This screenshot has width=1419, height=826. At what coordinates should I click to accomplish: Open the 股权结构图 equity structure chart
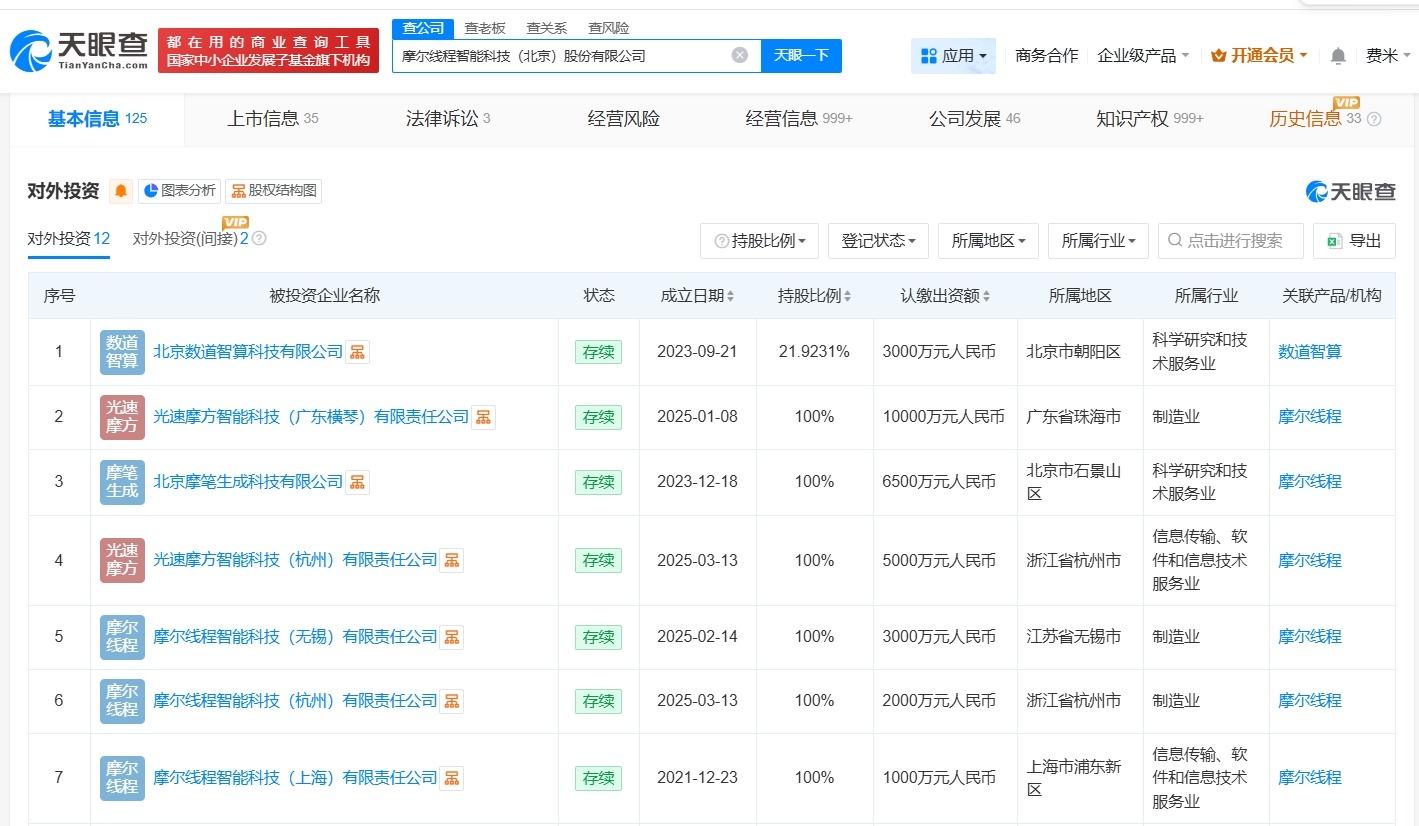pos(272,191)
